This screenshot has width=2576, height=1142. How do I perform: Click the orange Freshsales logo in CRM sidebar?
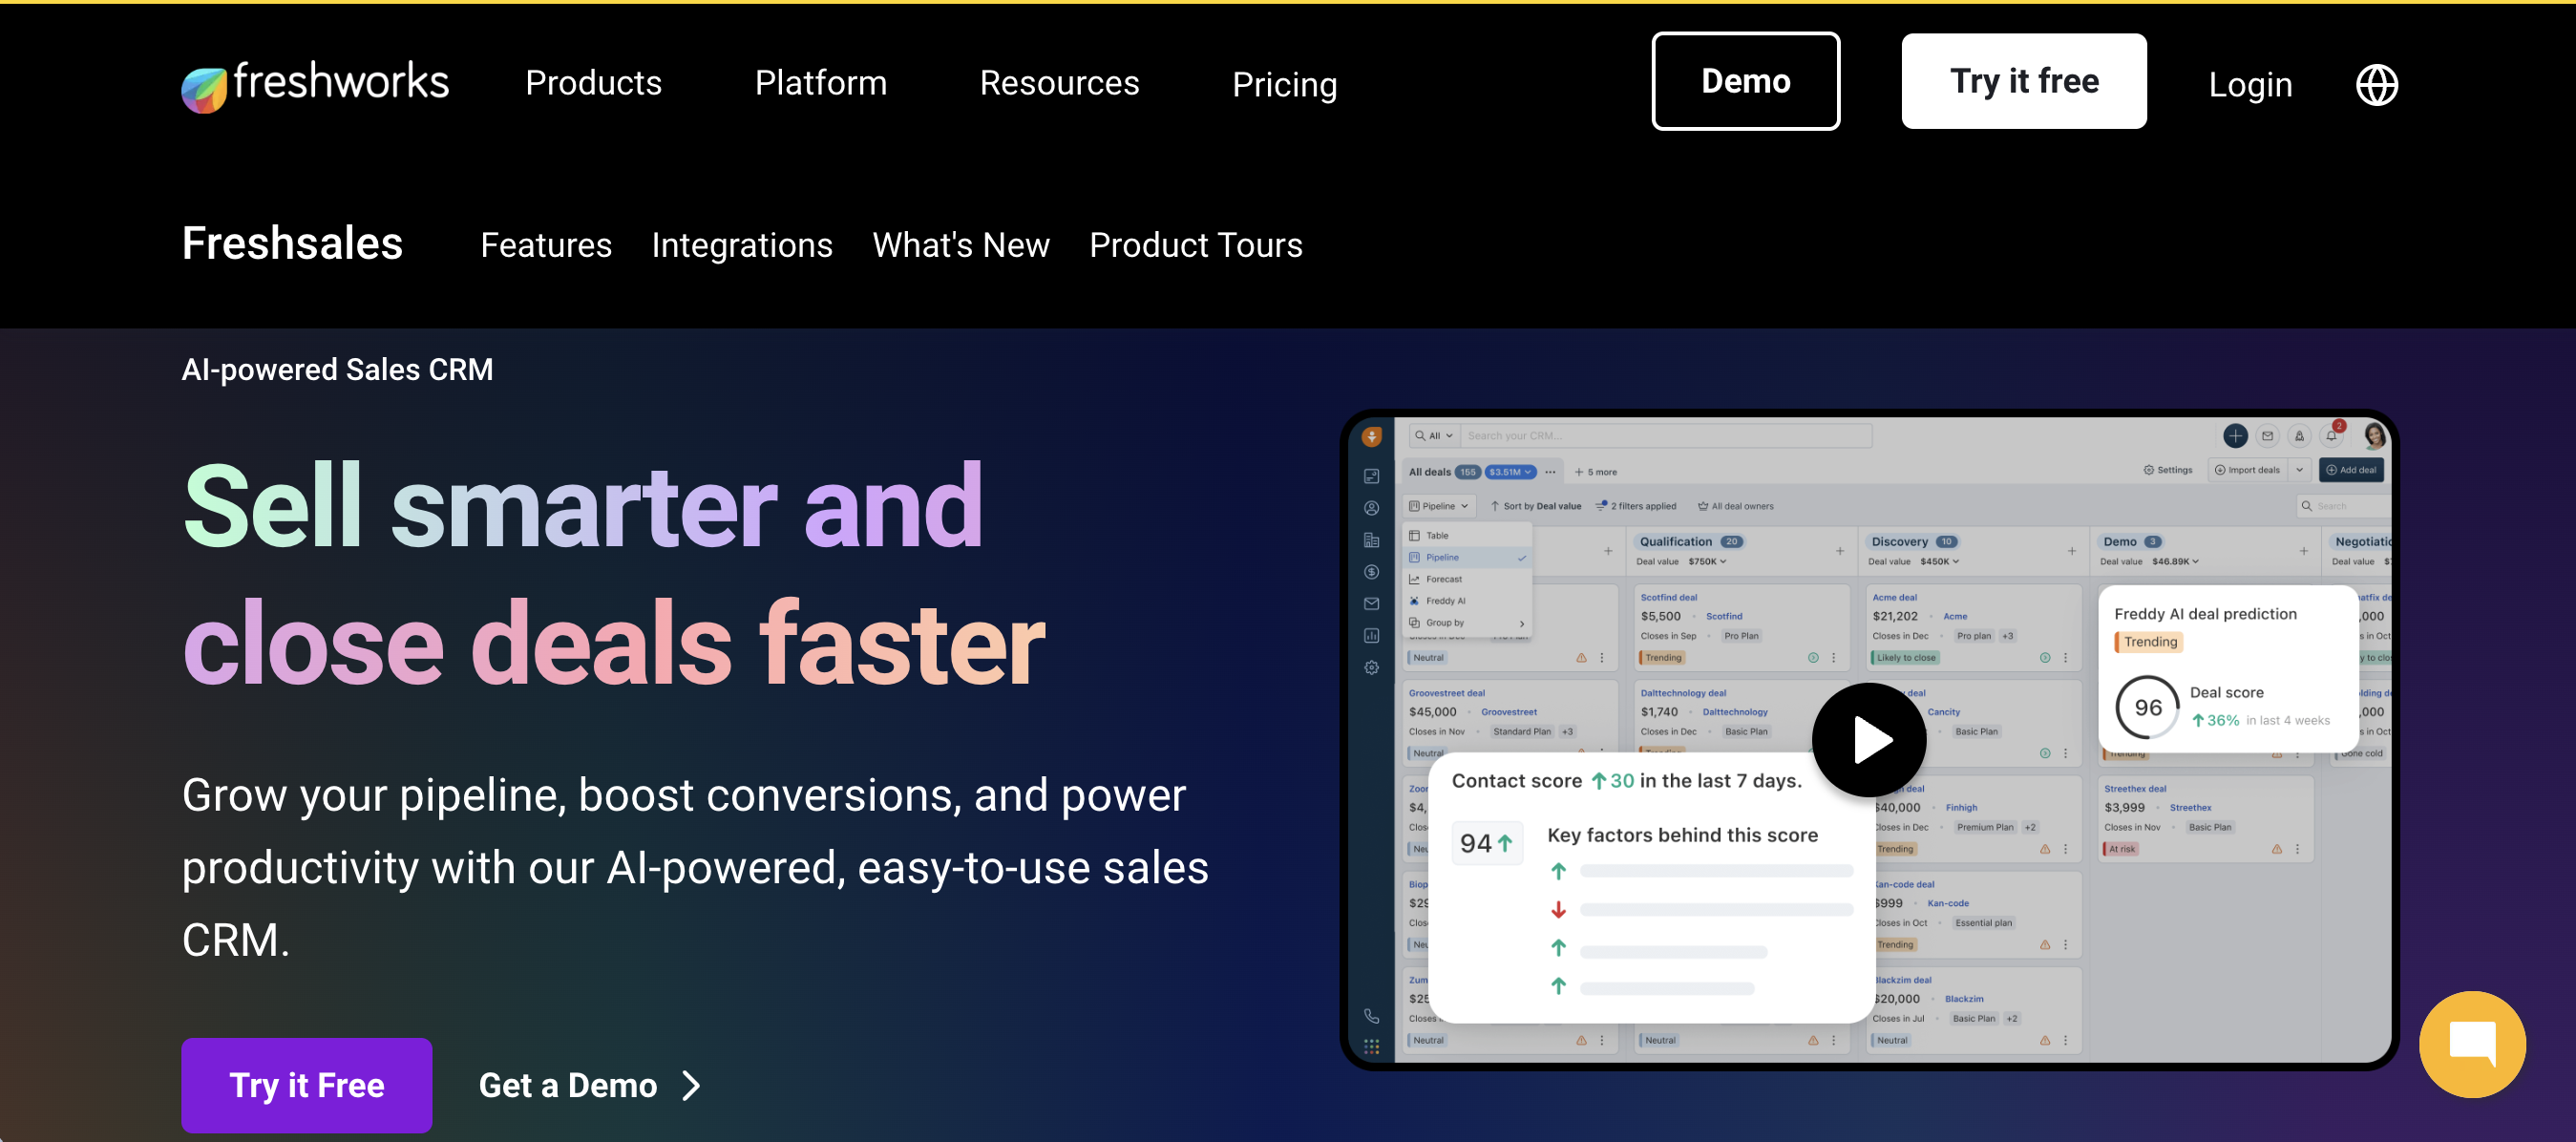coord(1371,436)
